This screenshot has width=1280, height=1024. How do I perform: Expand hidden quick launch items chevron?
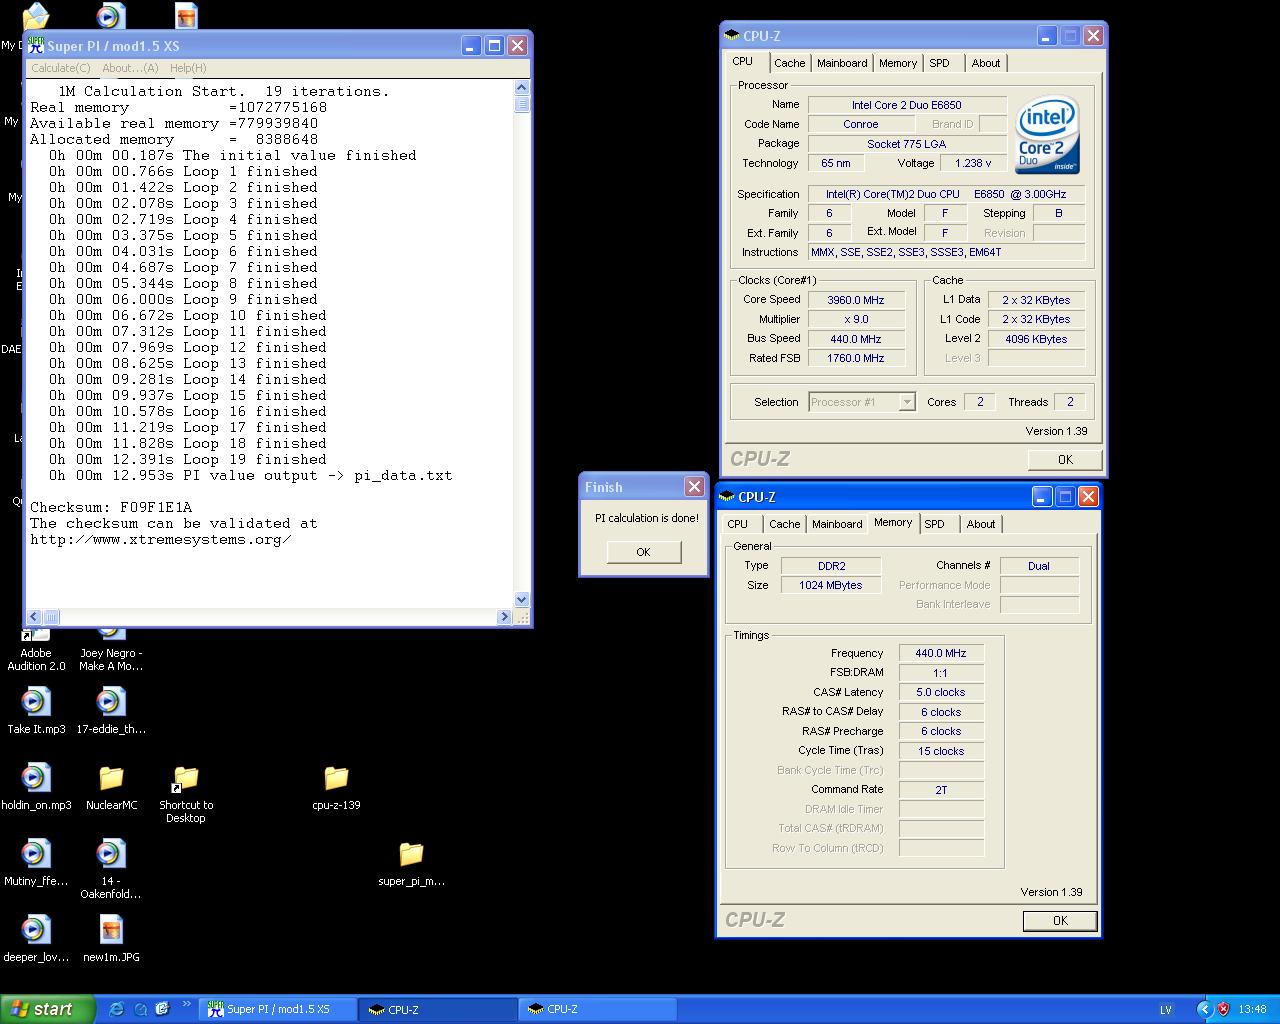click(x=187, y=1003)
